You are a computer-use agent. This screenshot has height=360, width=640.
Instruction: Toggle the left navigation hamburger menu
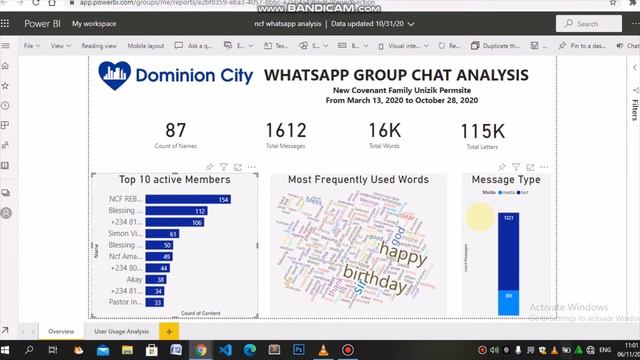click(x=6, y=46)
